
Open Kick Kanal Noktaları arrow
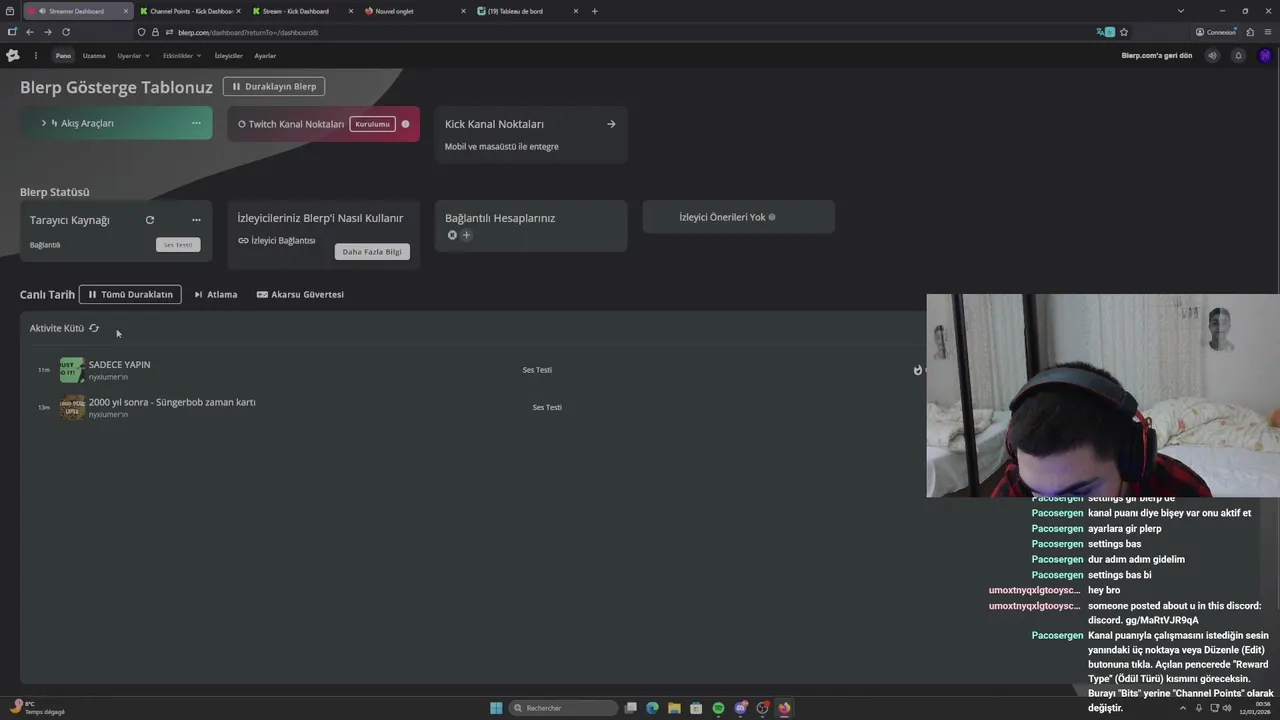click(611, 124)
